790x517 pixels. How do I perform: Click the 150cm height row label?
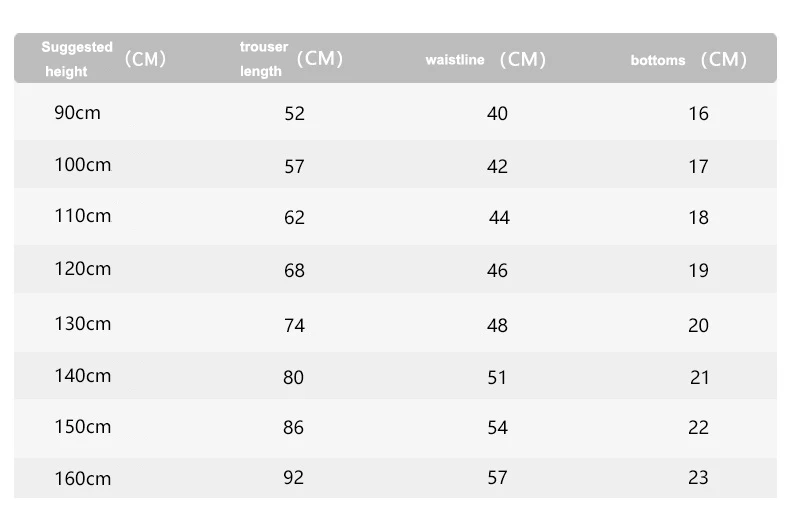coord(82,427)
